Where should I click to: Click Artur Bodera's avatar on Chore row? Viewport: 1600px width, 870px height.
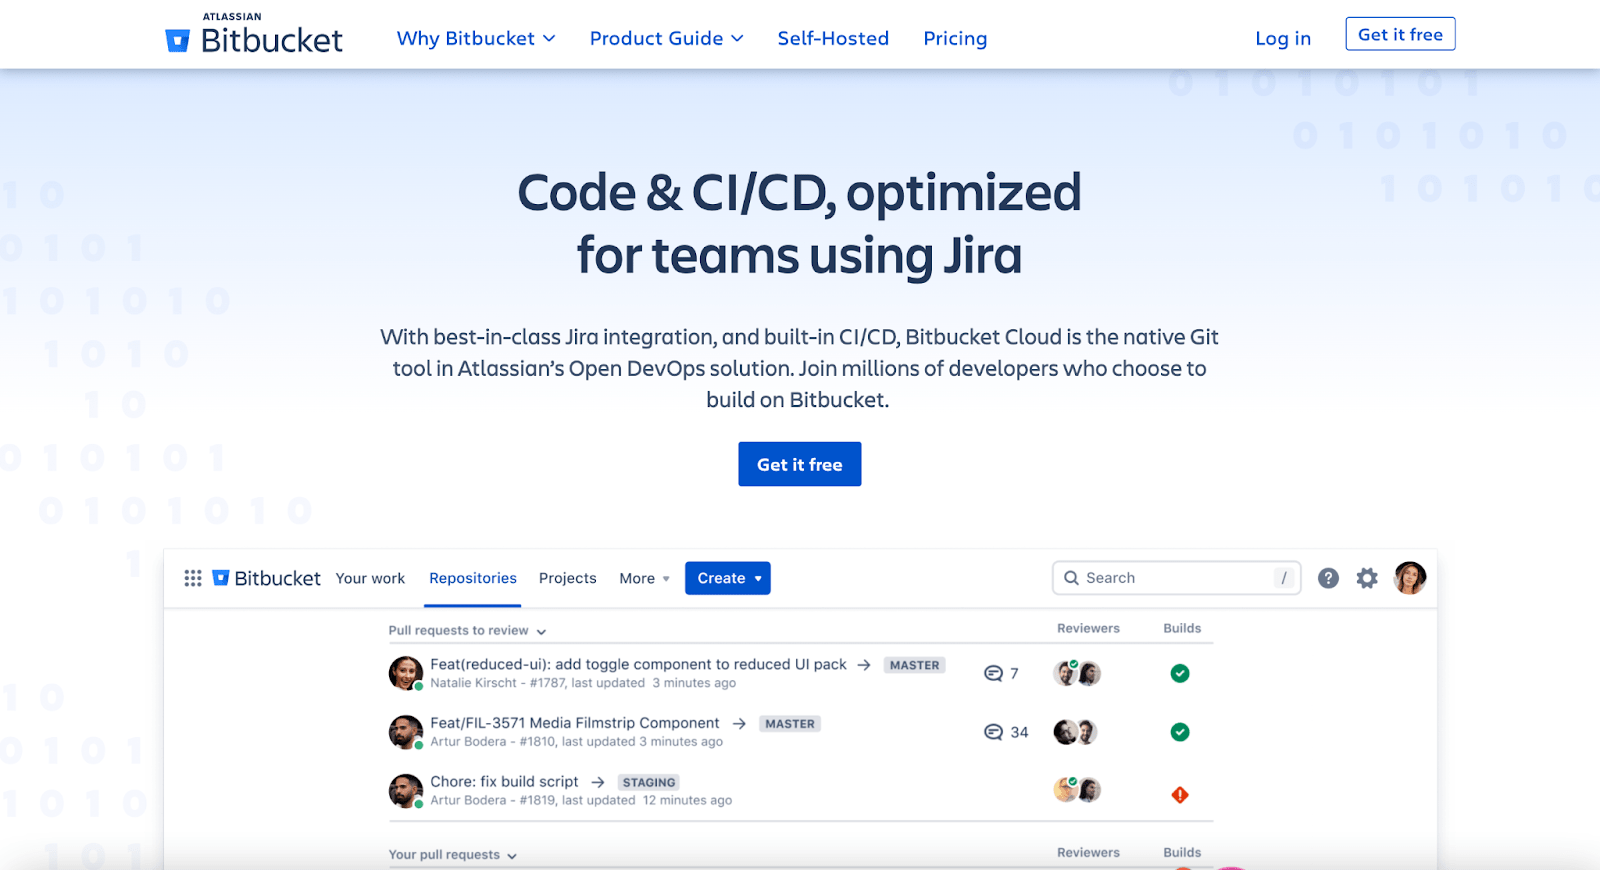[406, 791]
